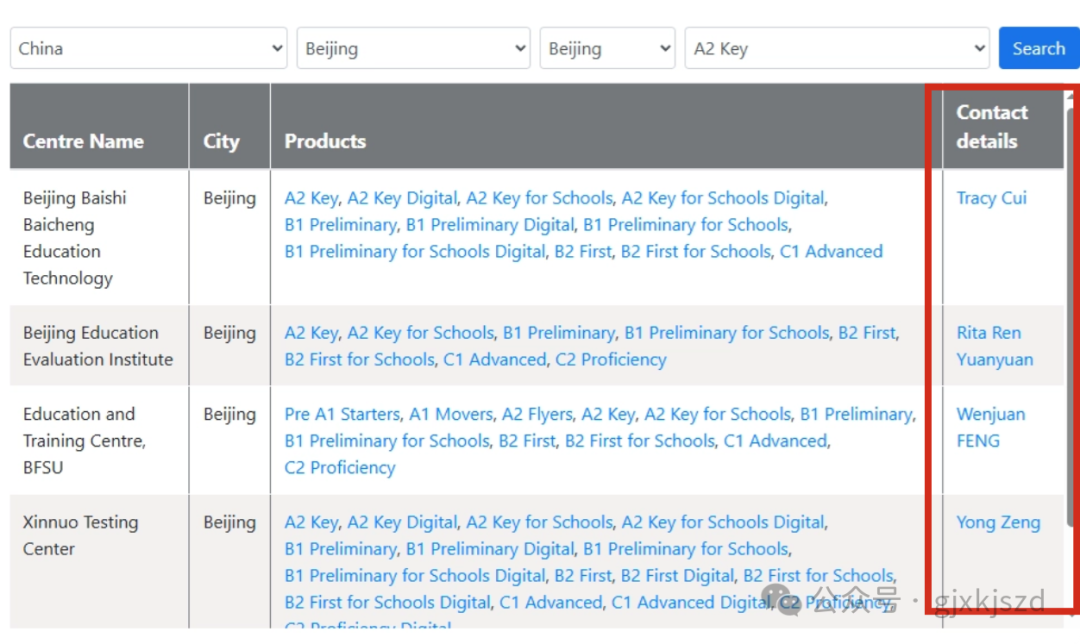Viewport: 1080px width, 644px height.
Task: Click A2 Key for Schools Digital, Xinnuo row
Action: (723, 523)
